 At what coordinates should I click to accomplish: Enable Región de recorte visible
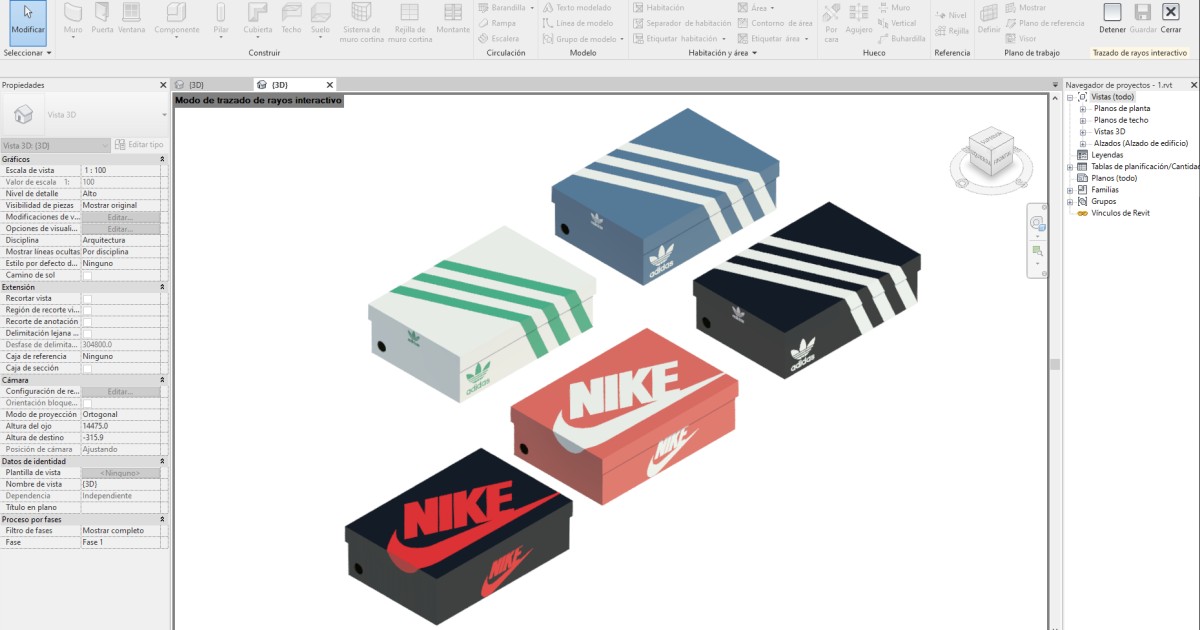click(x=87, y=310)
